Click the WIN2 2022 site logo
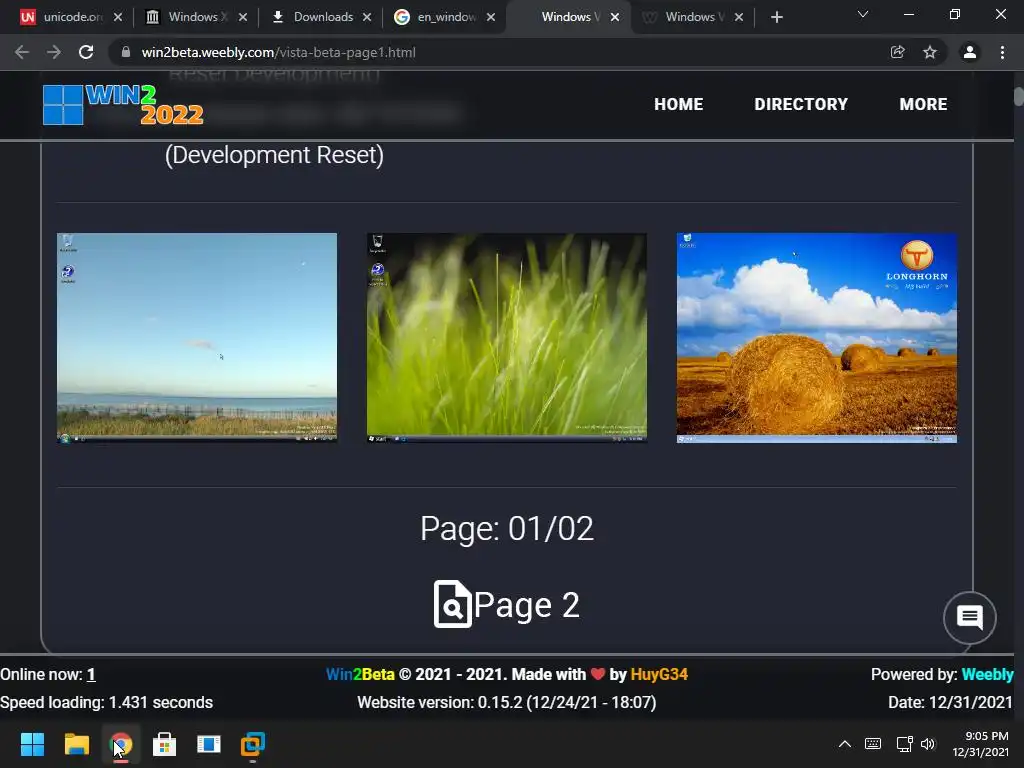1024x768 pixels. [x=123, y=104]
